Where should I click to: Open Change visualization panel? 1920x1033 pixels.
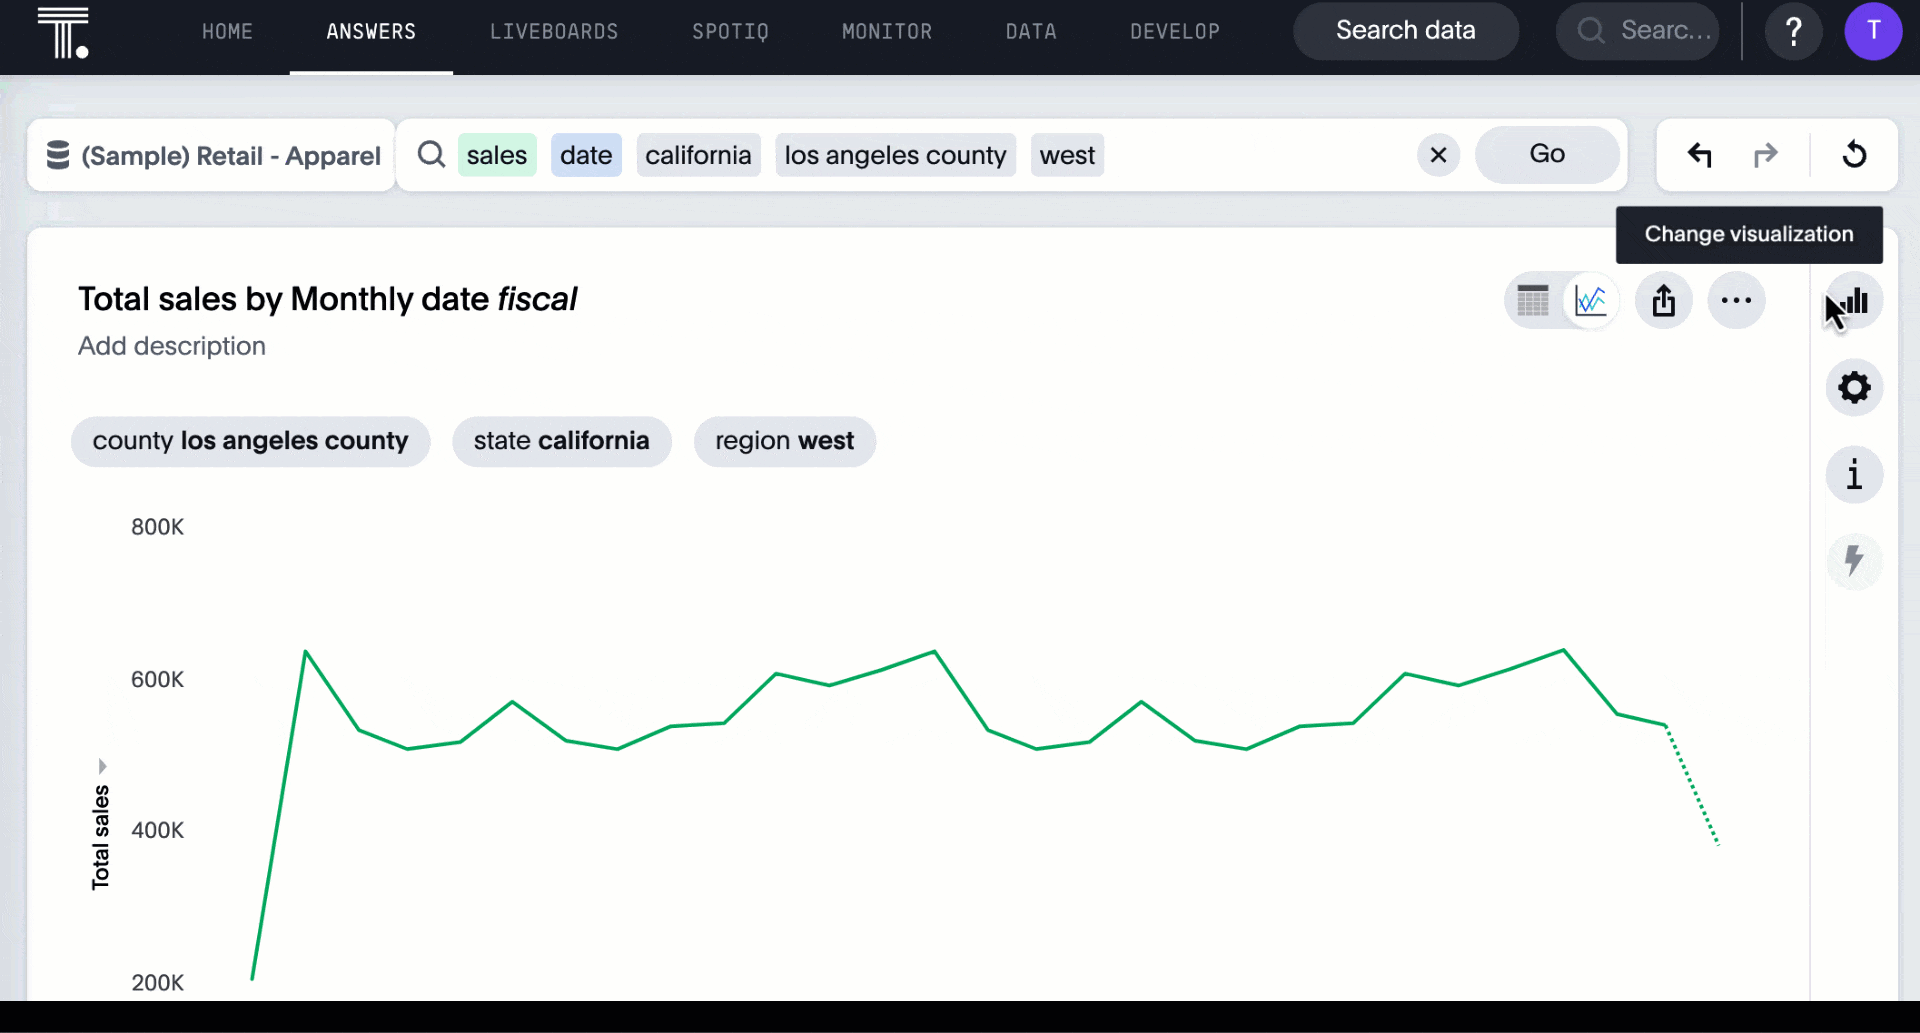tap(1855, 301)
